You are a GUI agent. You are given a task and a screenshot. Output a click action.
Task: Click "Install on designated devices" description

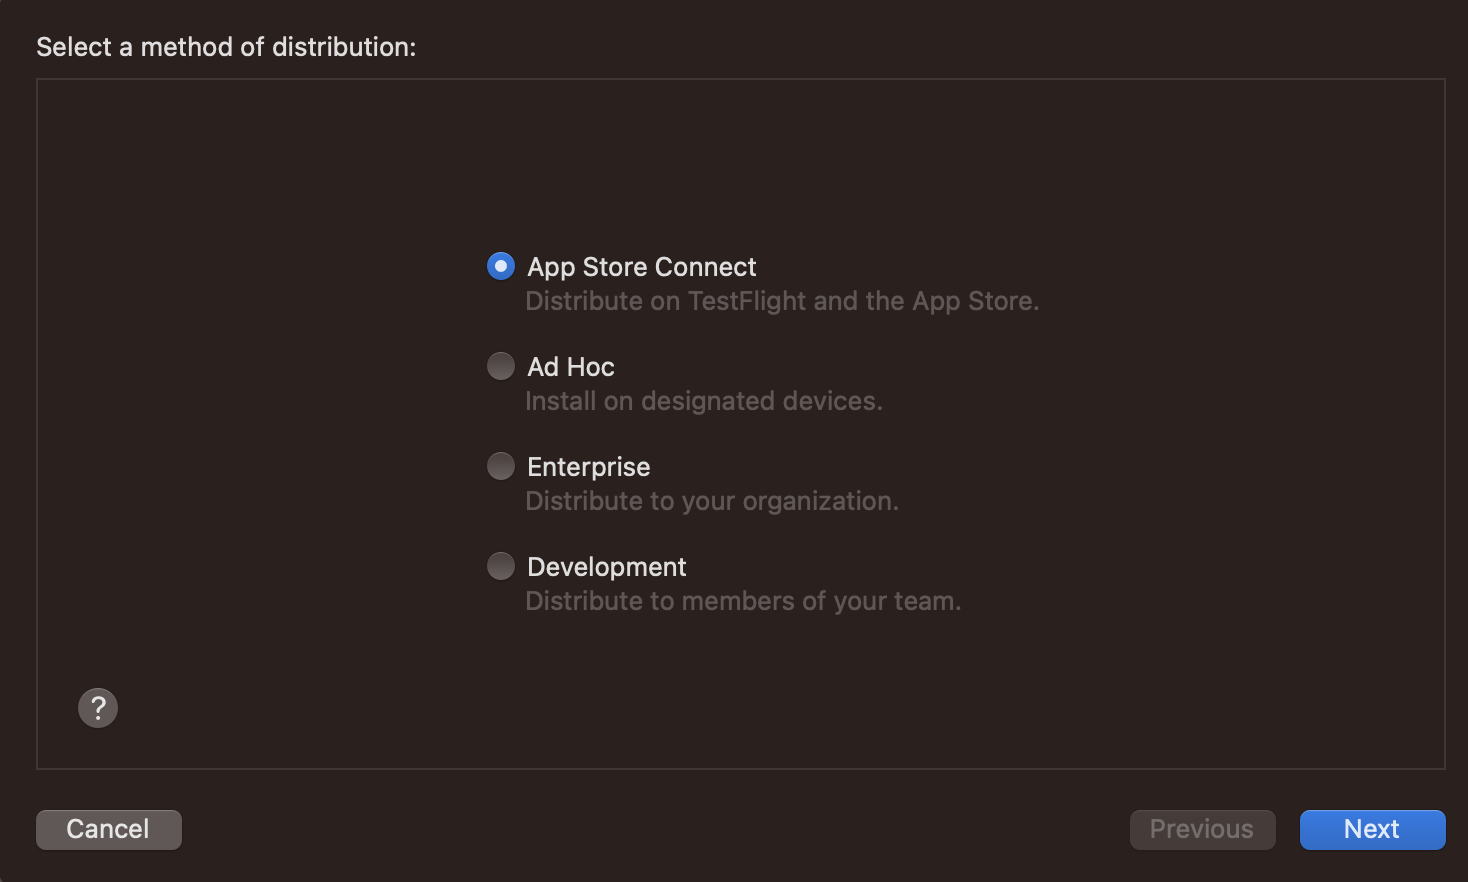point(703,401)
